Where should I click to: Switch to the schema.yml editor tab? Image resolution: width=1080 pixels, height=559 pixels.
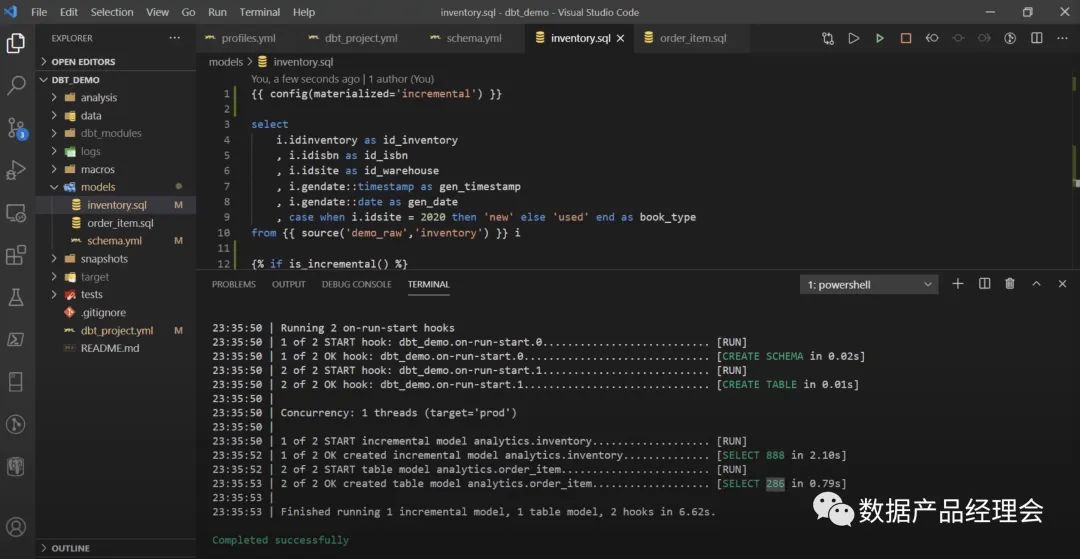pos(473,38)
